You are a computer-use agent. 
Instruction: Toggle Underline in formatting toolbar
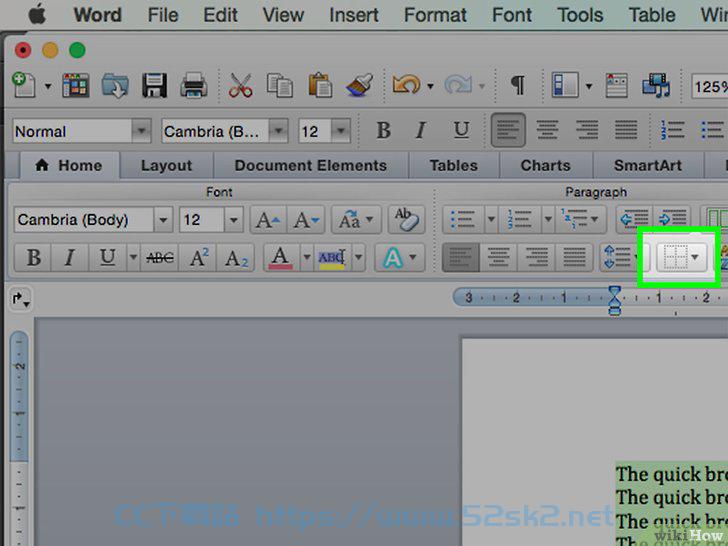click(461, 130)
